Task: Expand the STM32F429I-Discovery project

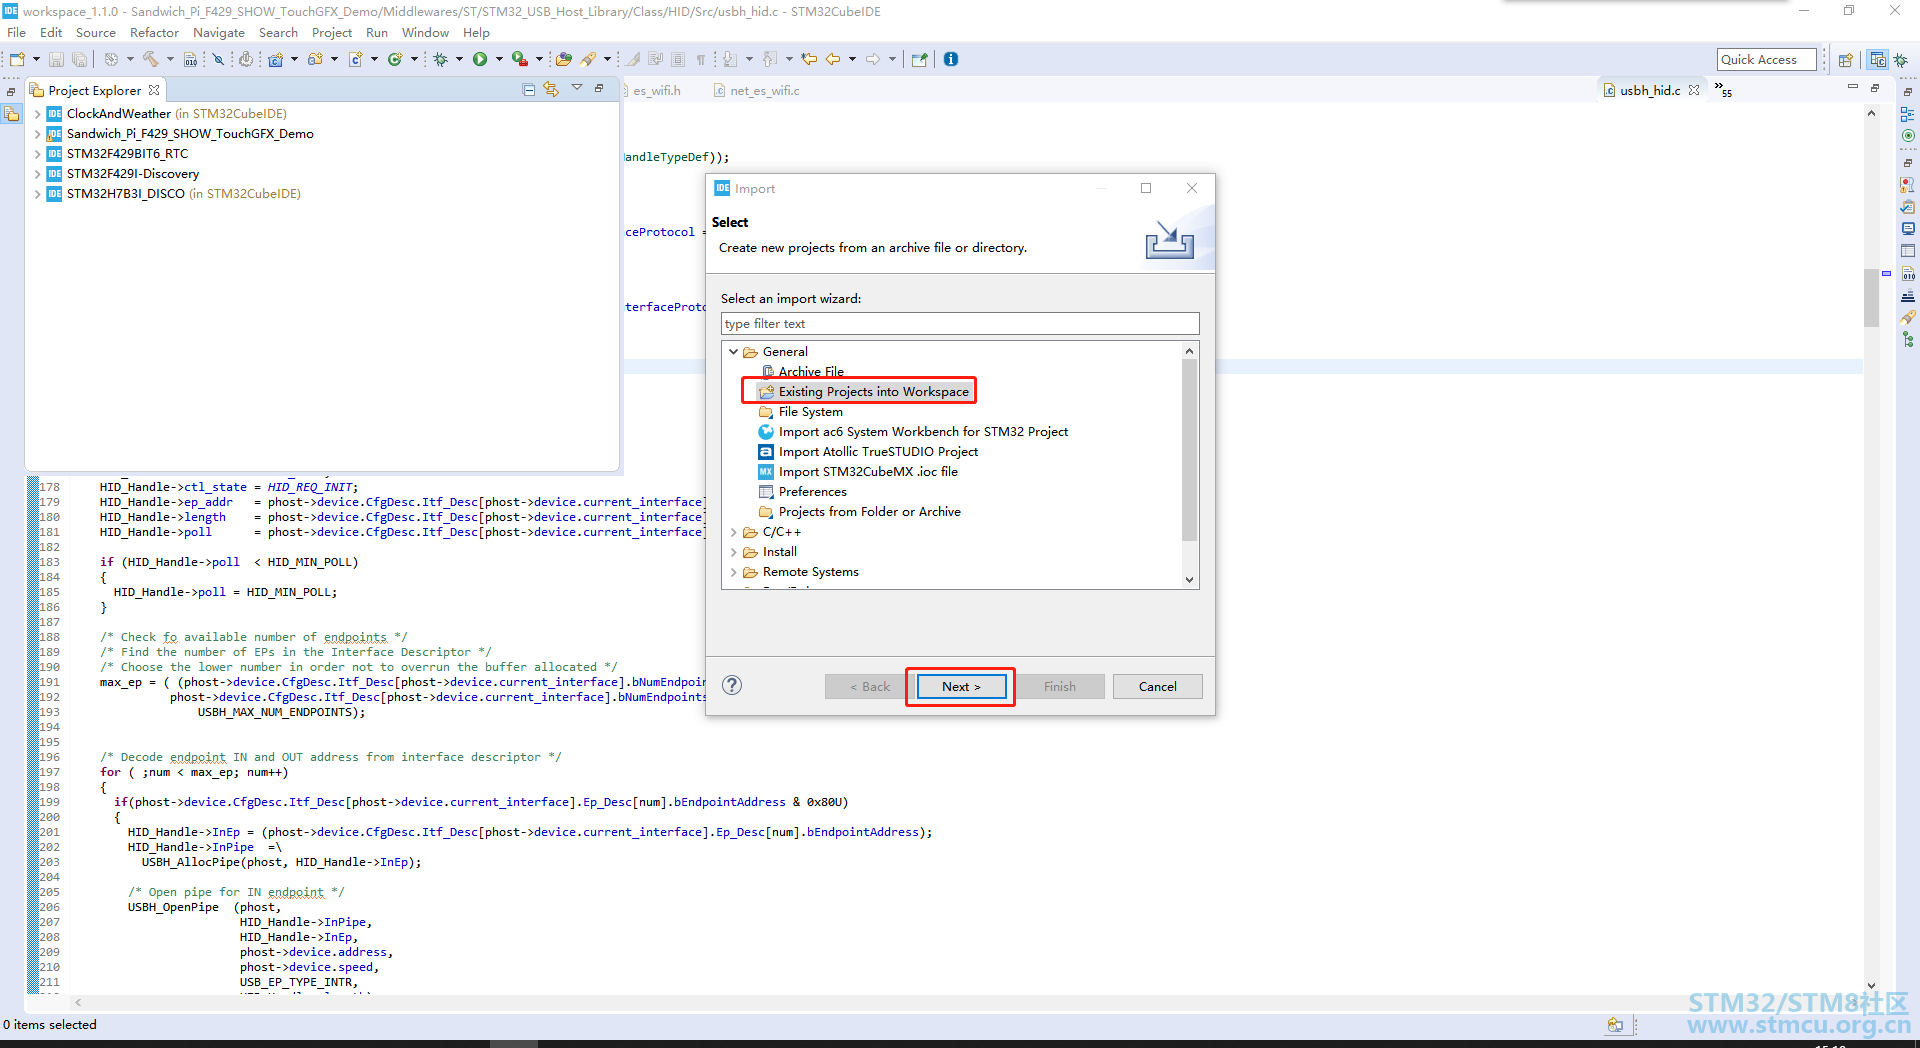Action: point(38,174)
